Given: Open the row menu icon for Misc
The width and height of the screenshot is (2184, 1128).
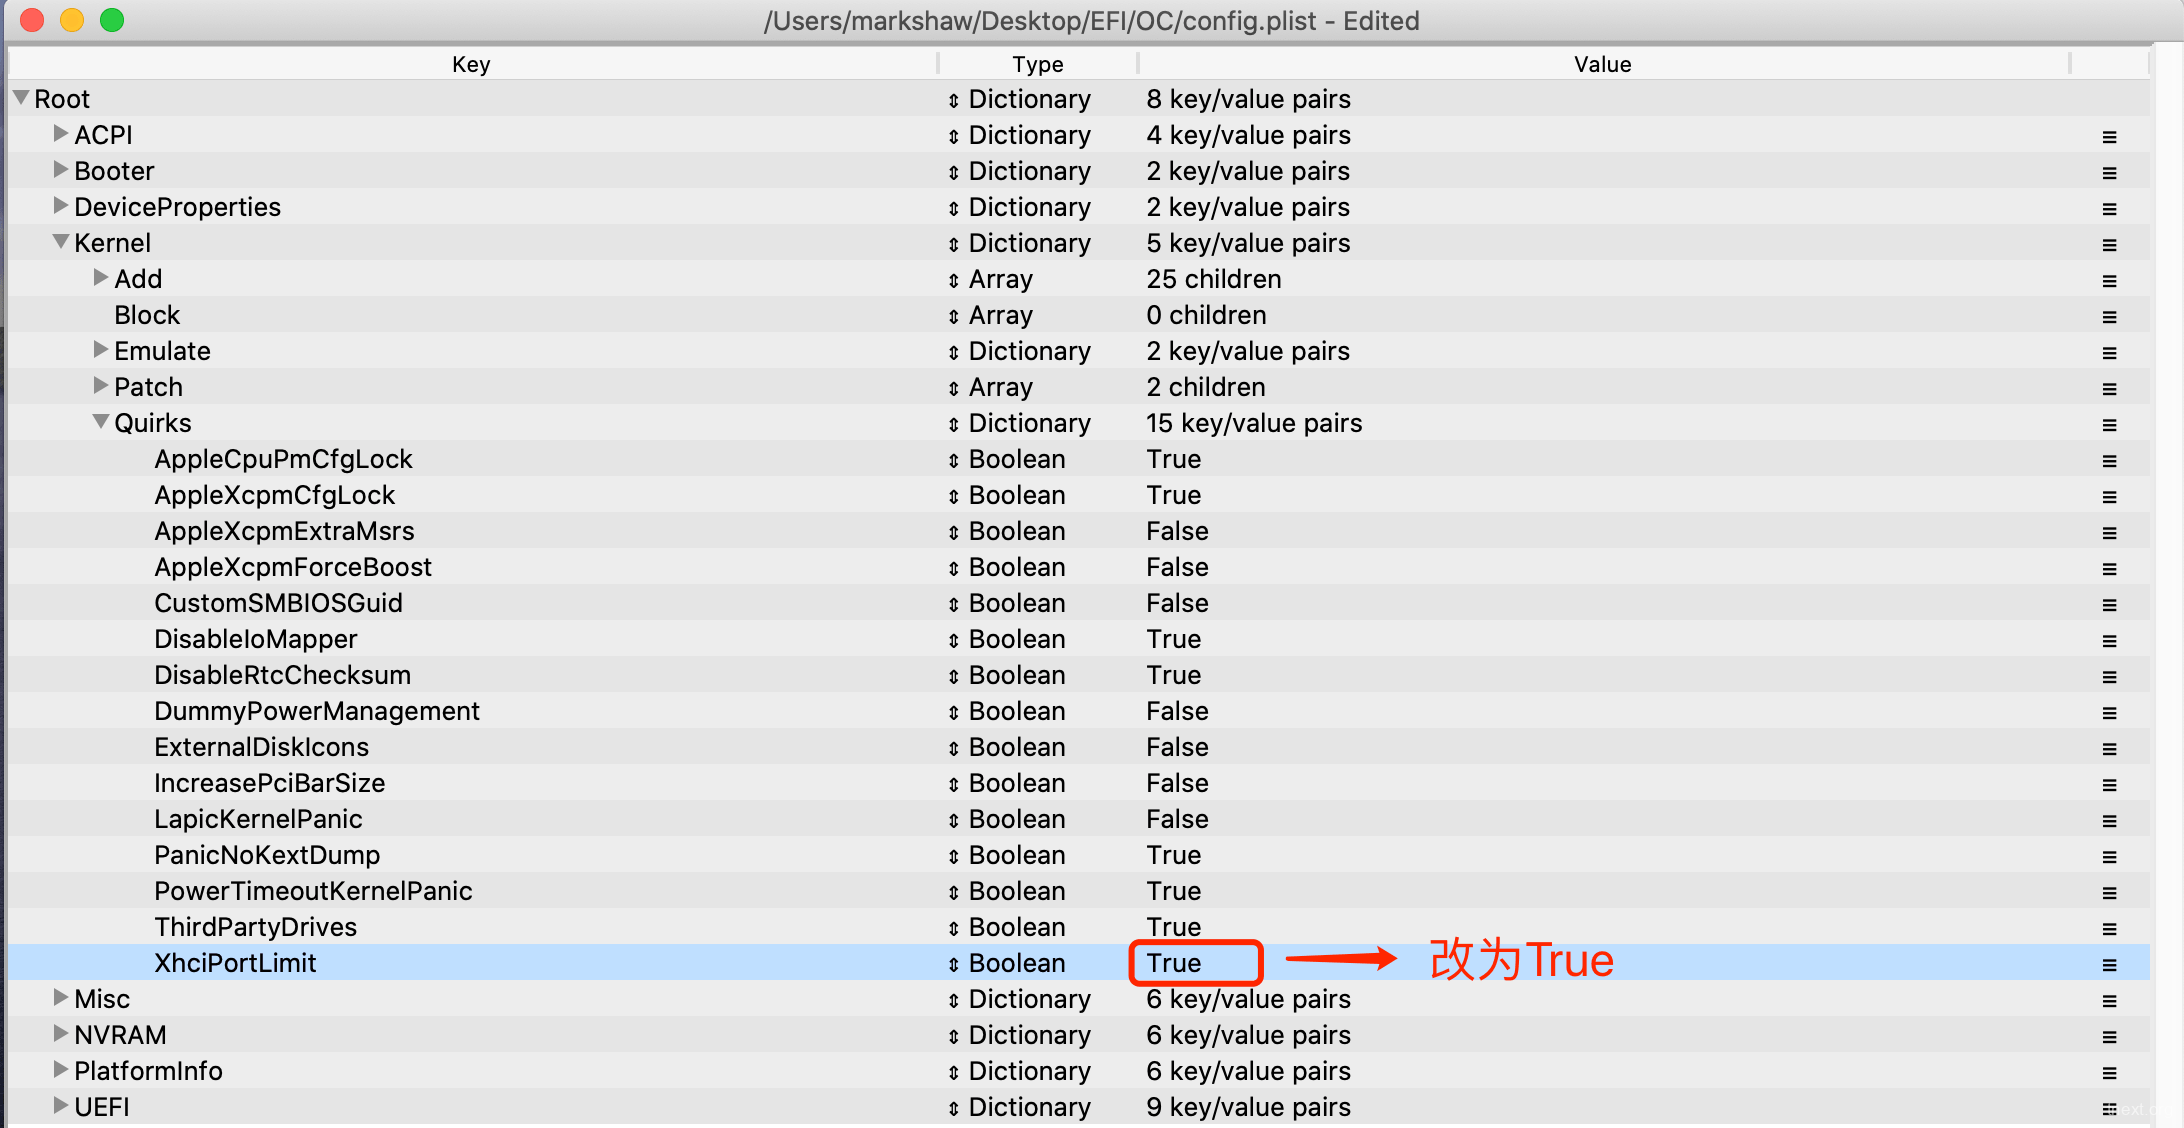Looking at the screenshot, I should 2109,1000.
